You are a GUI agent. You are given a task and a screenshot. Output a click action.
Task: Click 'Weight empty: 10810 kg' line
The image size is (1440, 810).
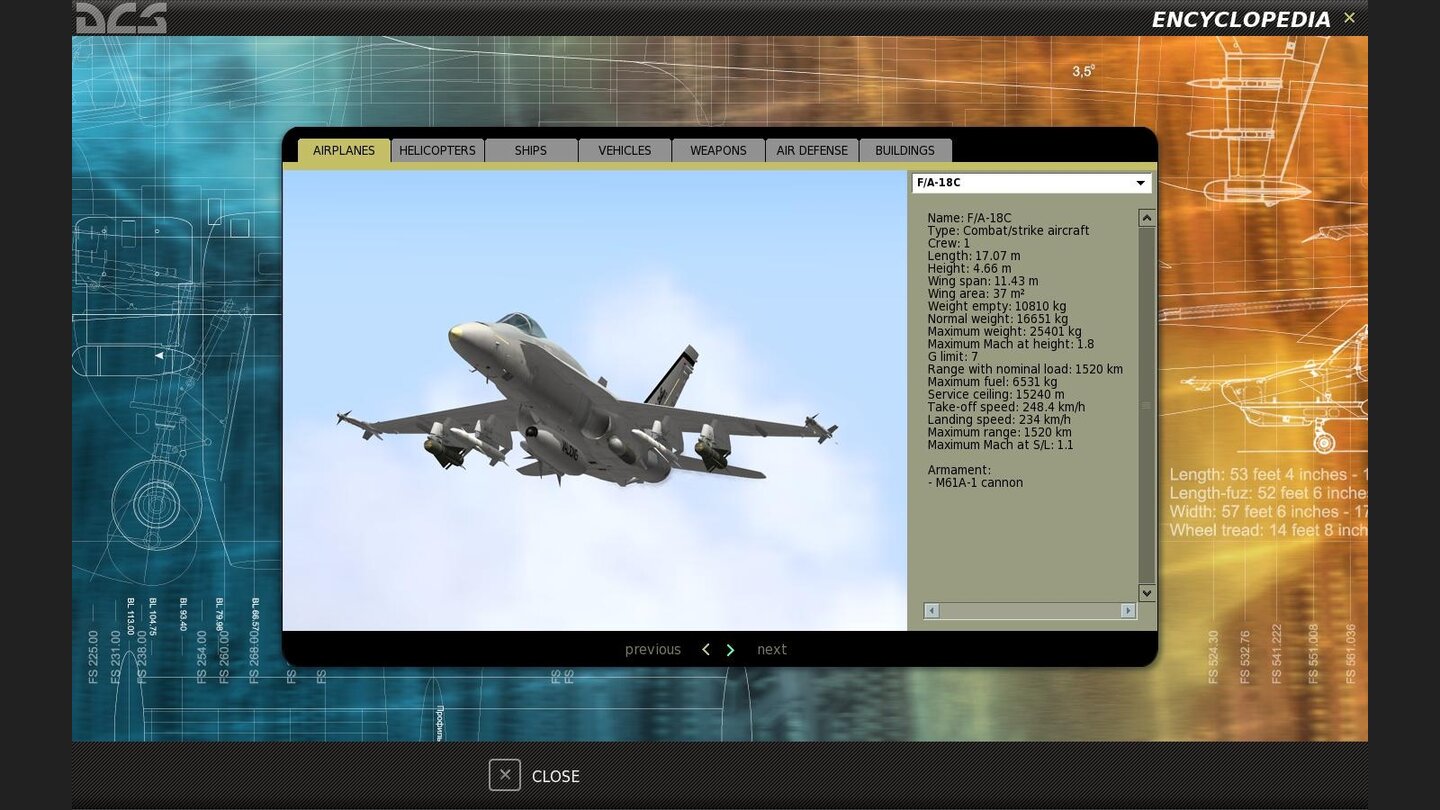point(997,306)
